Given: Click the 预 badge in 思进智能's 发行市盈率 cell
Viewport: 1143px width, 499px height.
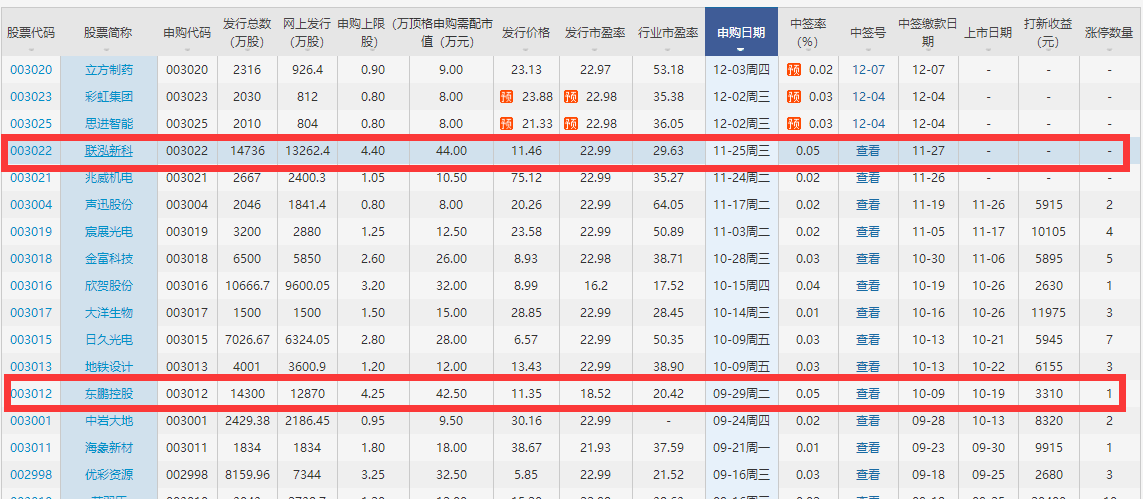Looking at the screenshot, I should pos(571,124).
